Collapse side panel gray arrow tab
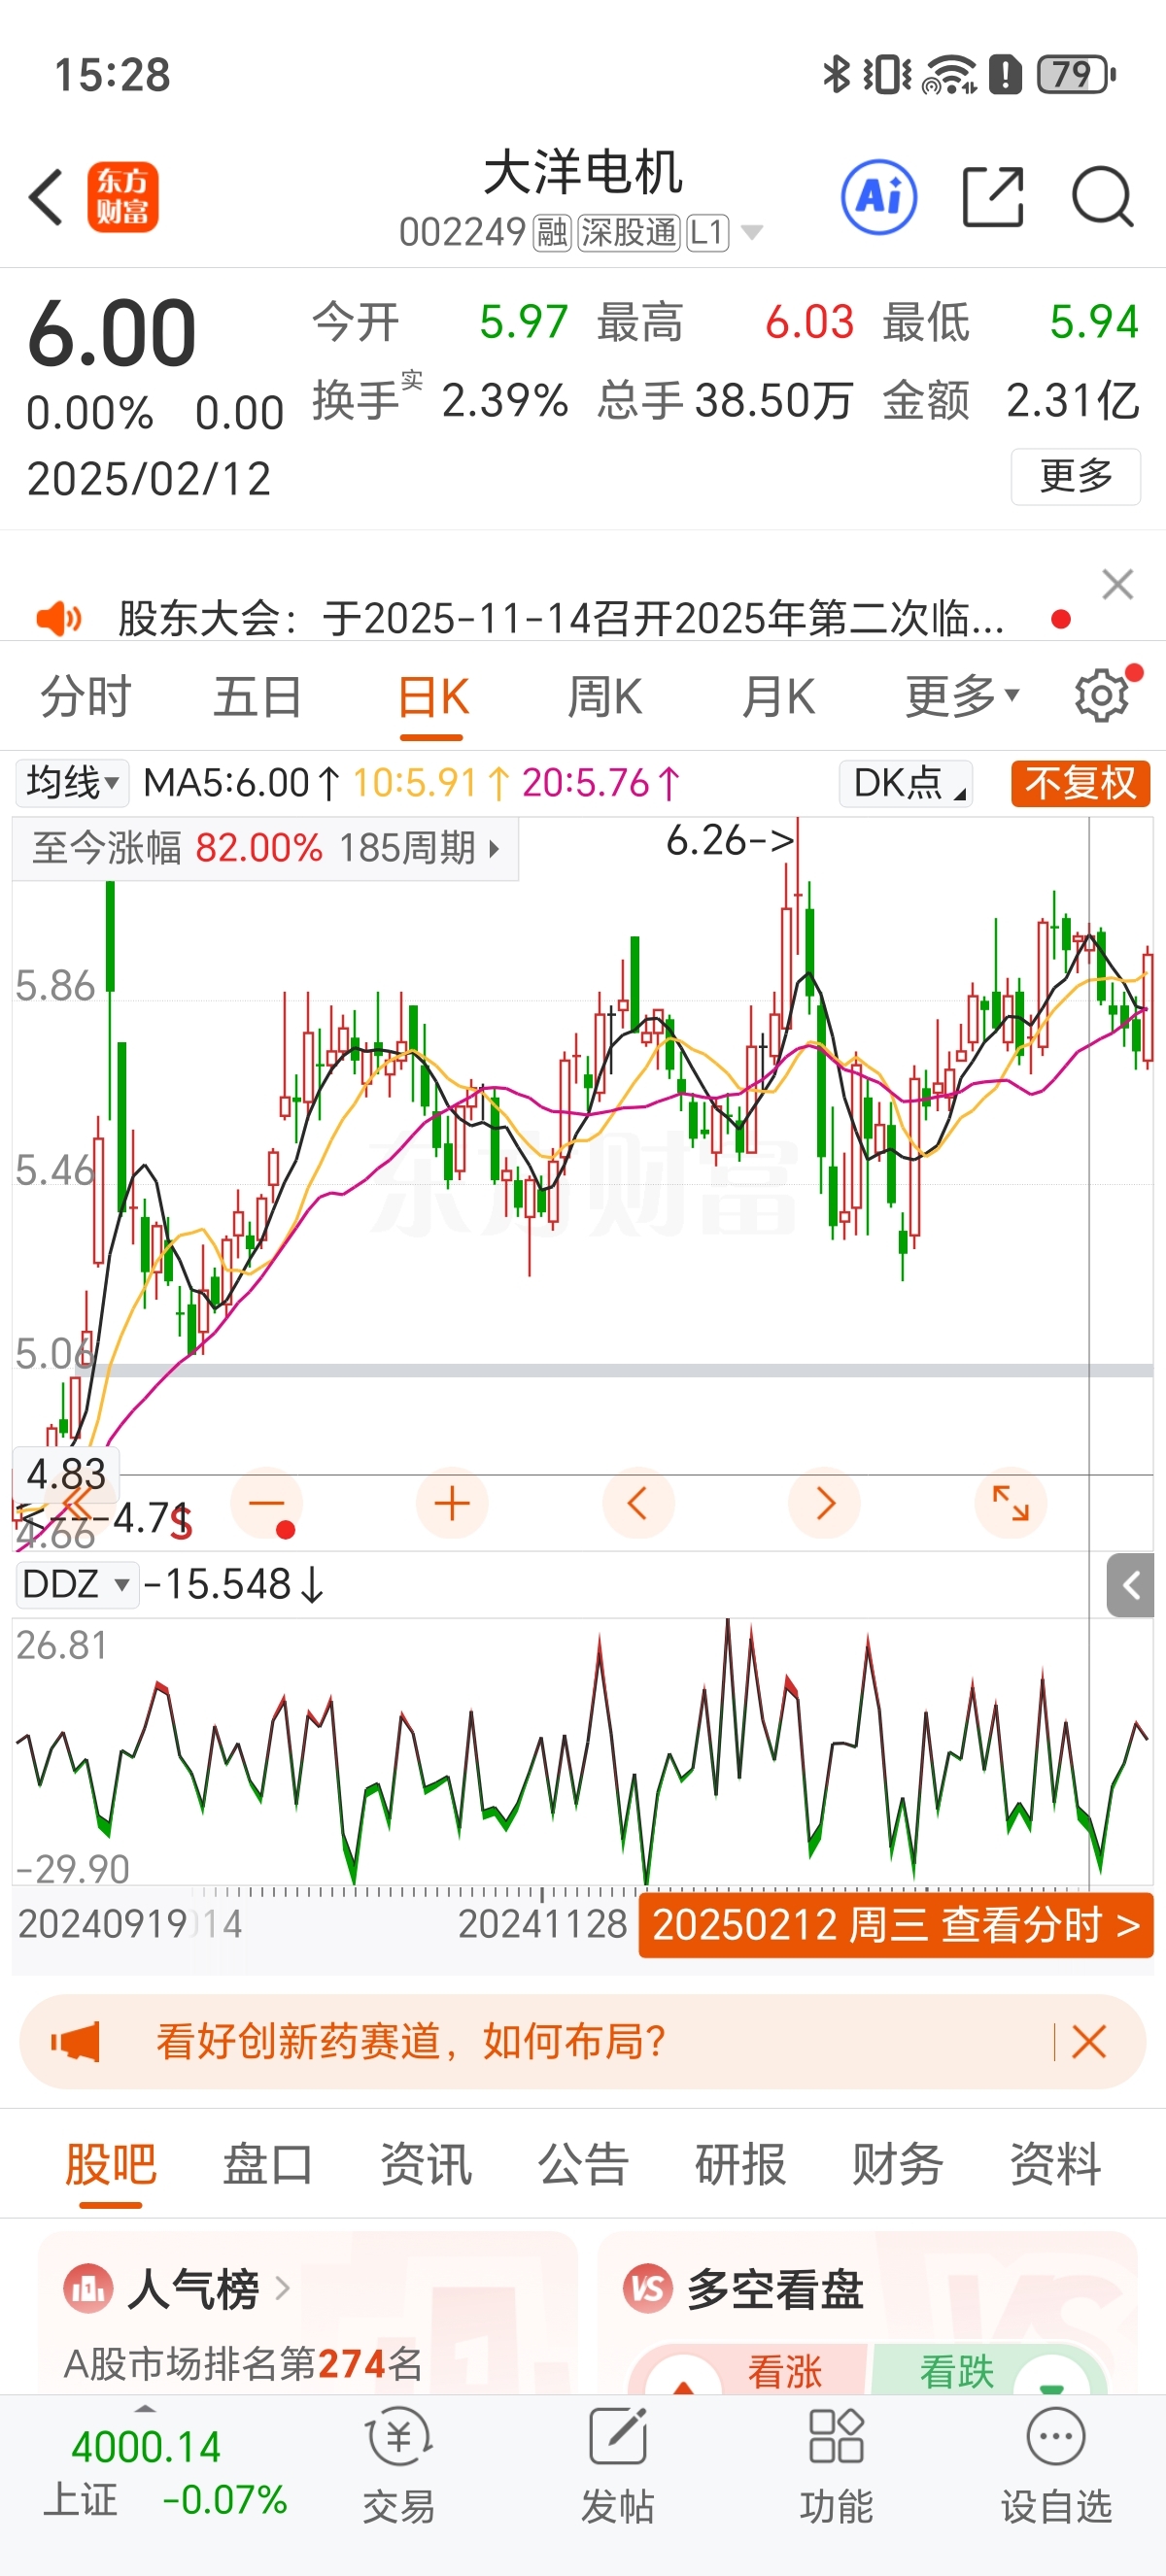The height and width of the screenshot is (2576, 1166). (x=1130, y=1585)
